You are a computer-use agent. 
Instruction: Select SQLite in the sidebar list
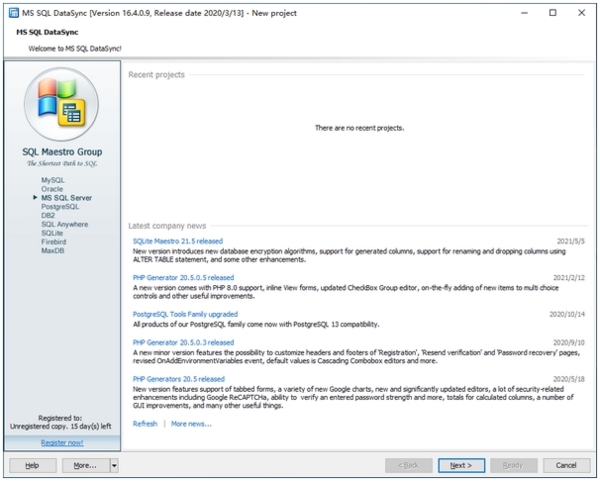(x=52, y=233)
